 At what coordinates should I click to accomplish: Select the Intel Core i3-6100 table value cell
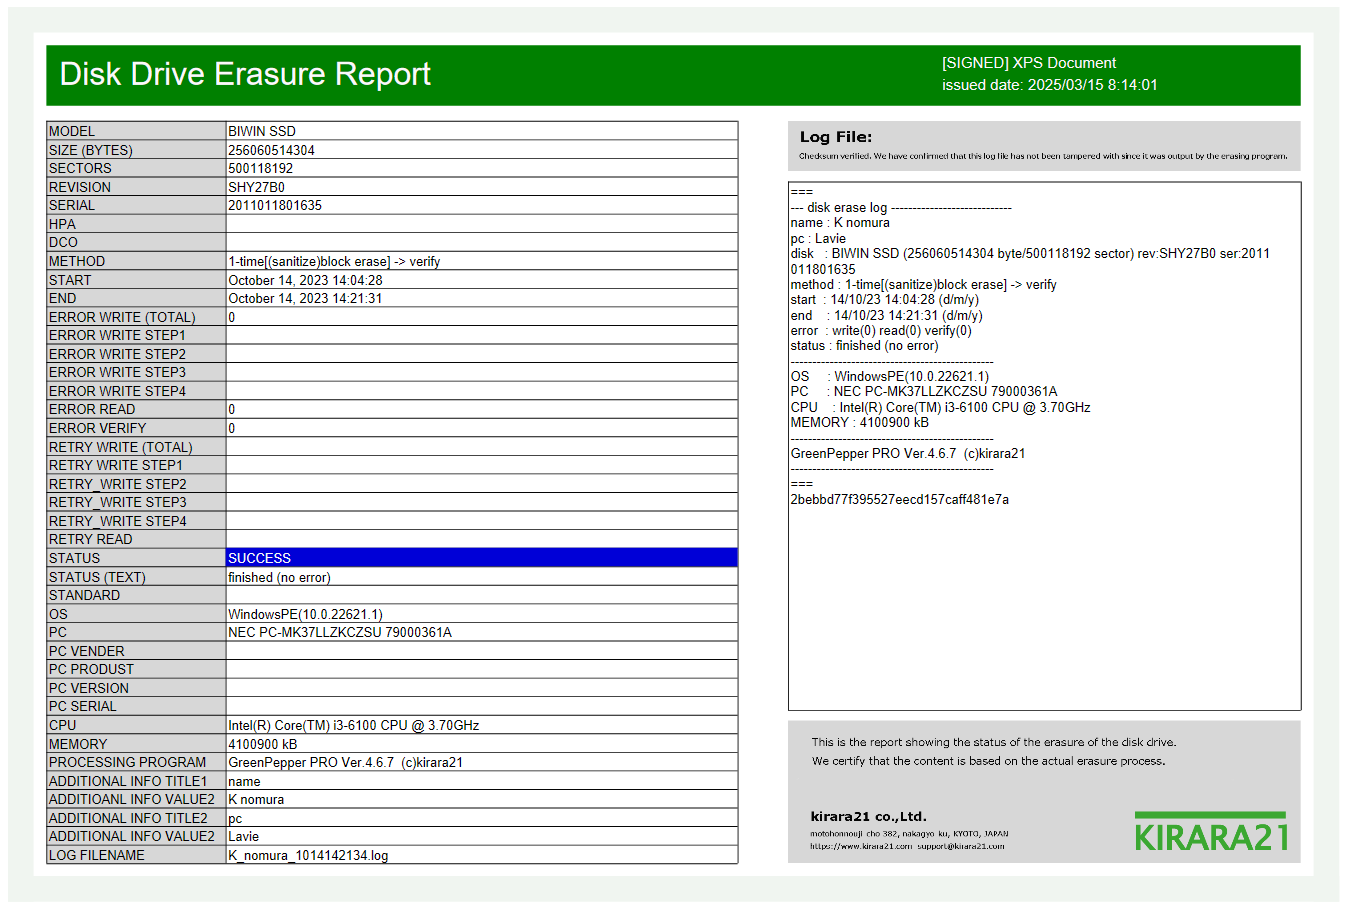click(482, 725)
